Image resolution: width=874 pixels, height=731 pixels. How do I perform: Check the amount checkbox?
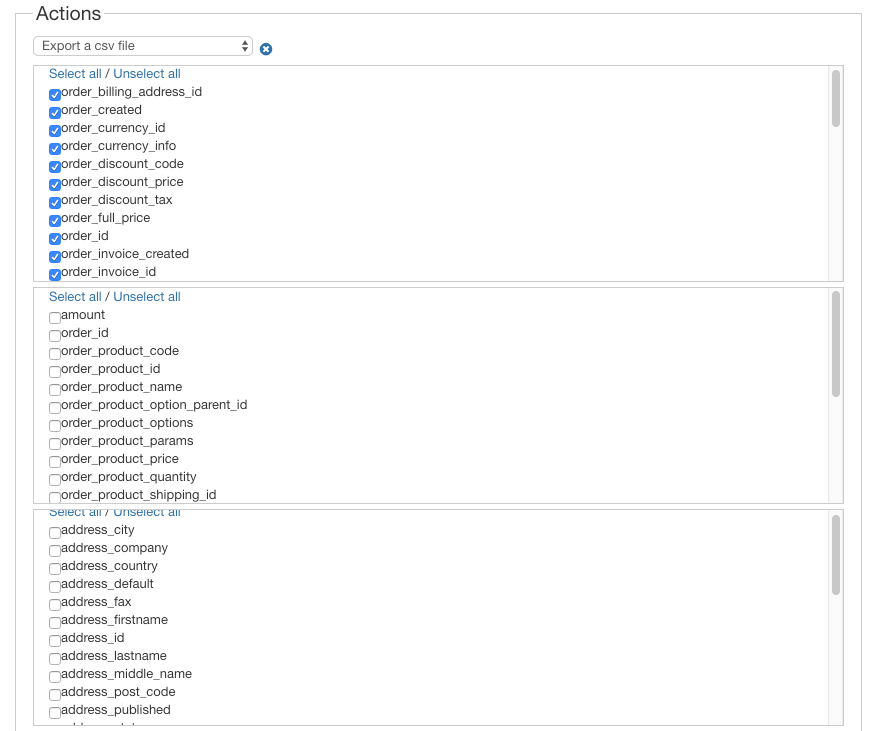pos(55,318)
